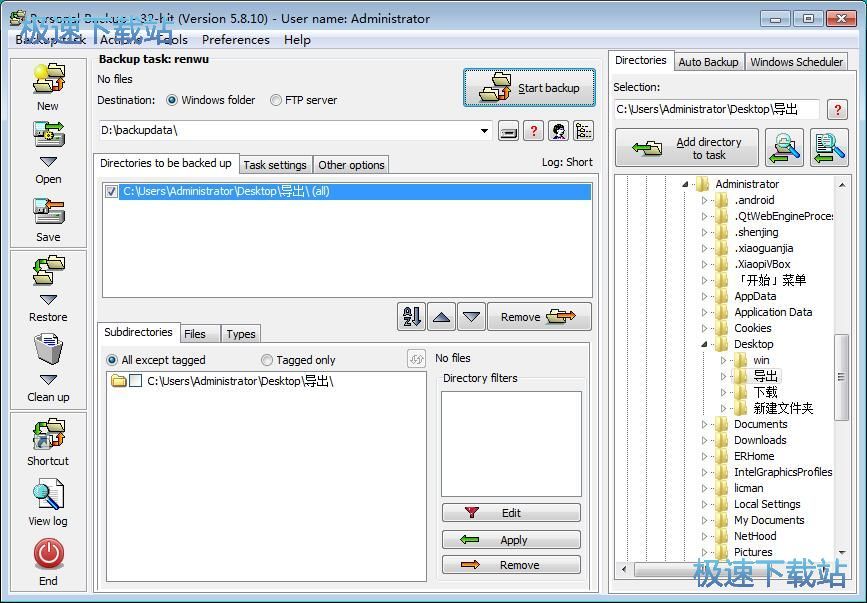This screenshot has width=867, height=603.
Task: Click the person icon beside destination path
Action: pos(558,131)
